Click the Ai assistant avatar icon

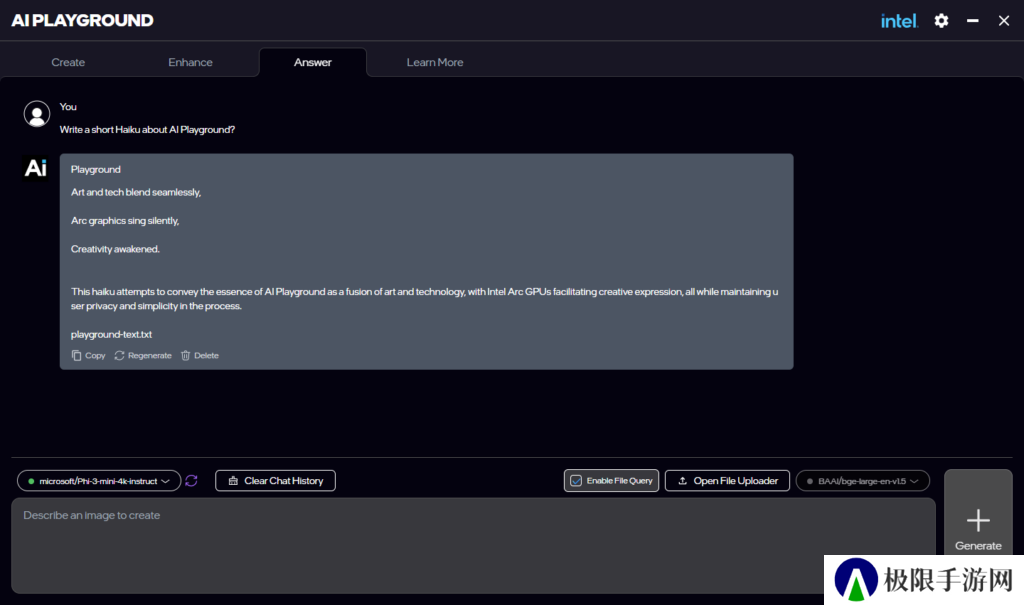[36, 168]
